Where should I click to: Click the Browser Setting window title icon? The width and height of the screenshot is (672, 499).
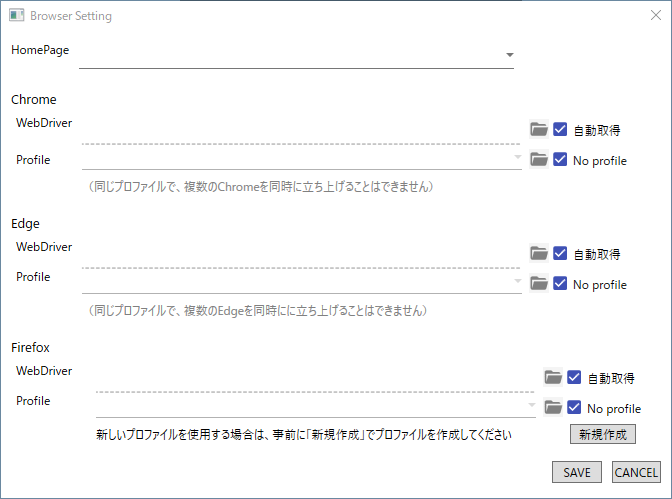16,15
